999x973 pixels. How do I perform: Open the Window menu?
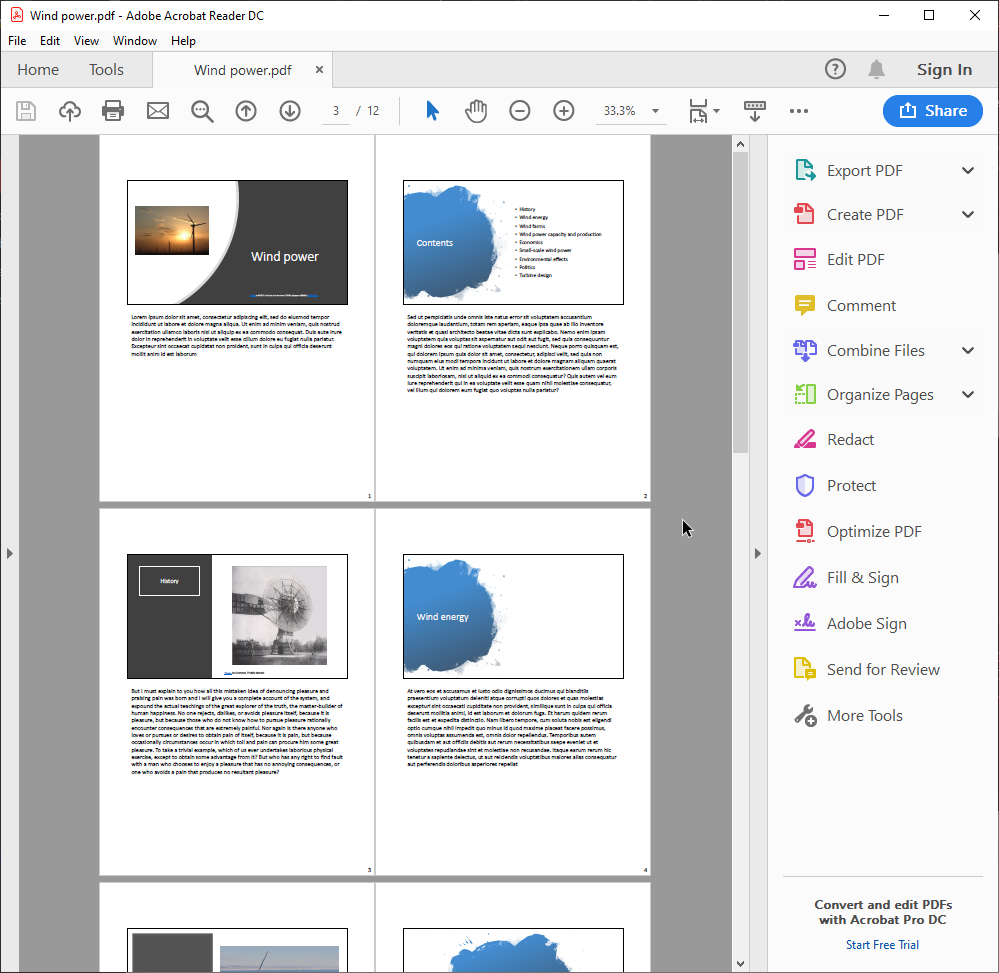[x=135, y=41]
